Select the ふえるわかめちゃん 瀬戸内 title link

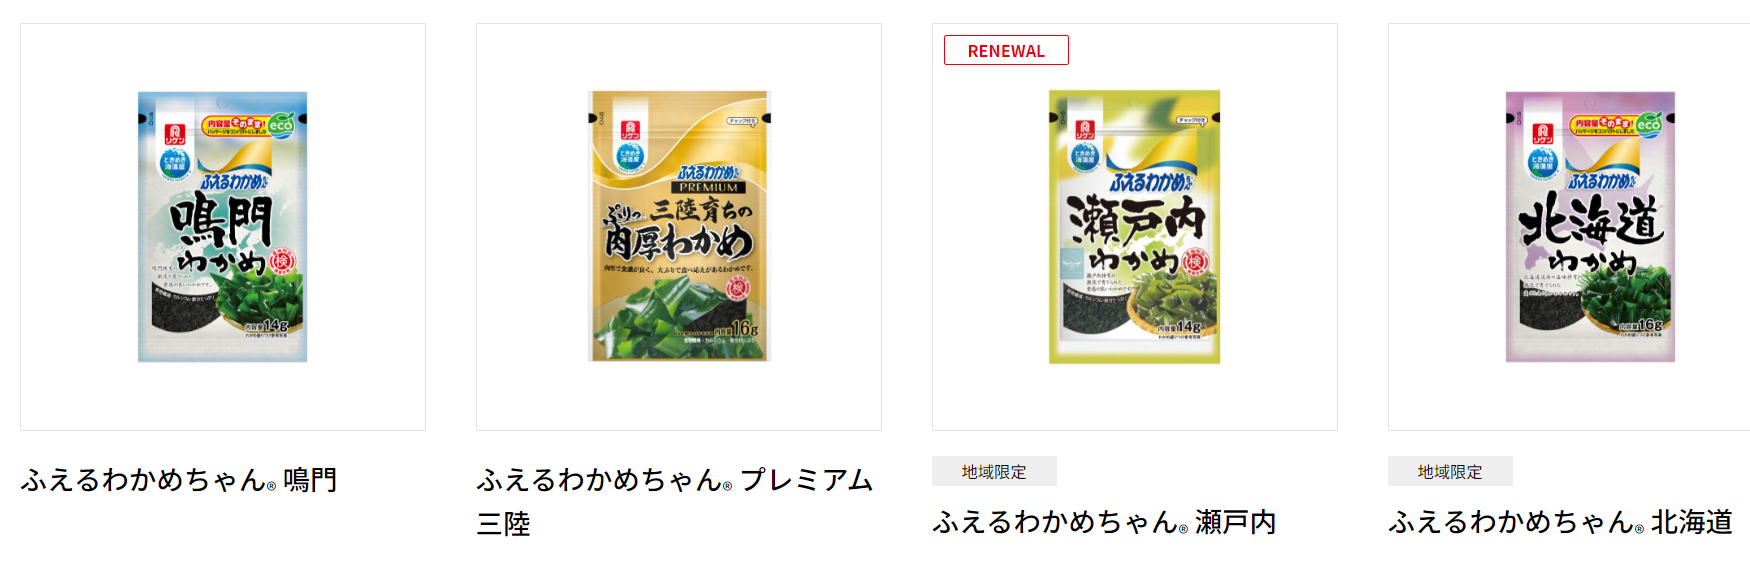tap(1105, 522)
